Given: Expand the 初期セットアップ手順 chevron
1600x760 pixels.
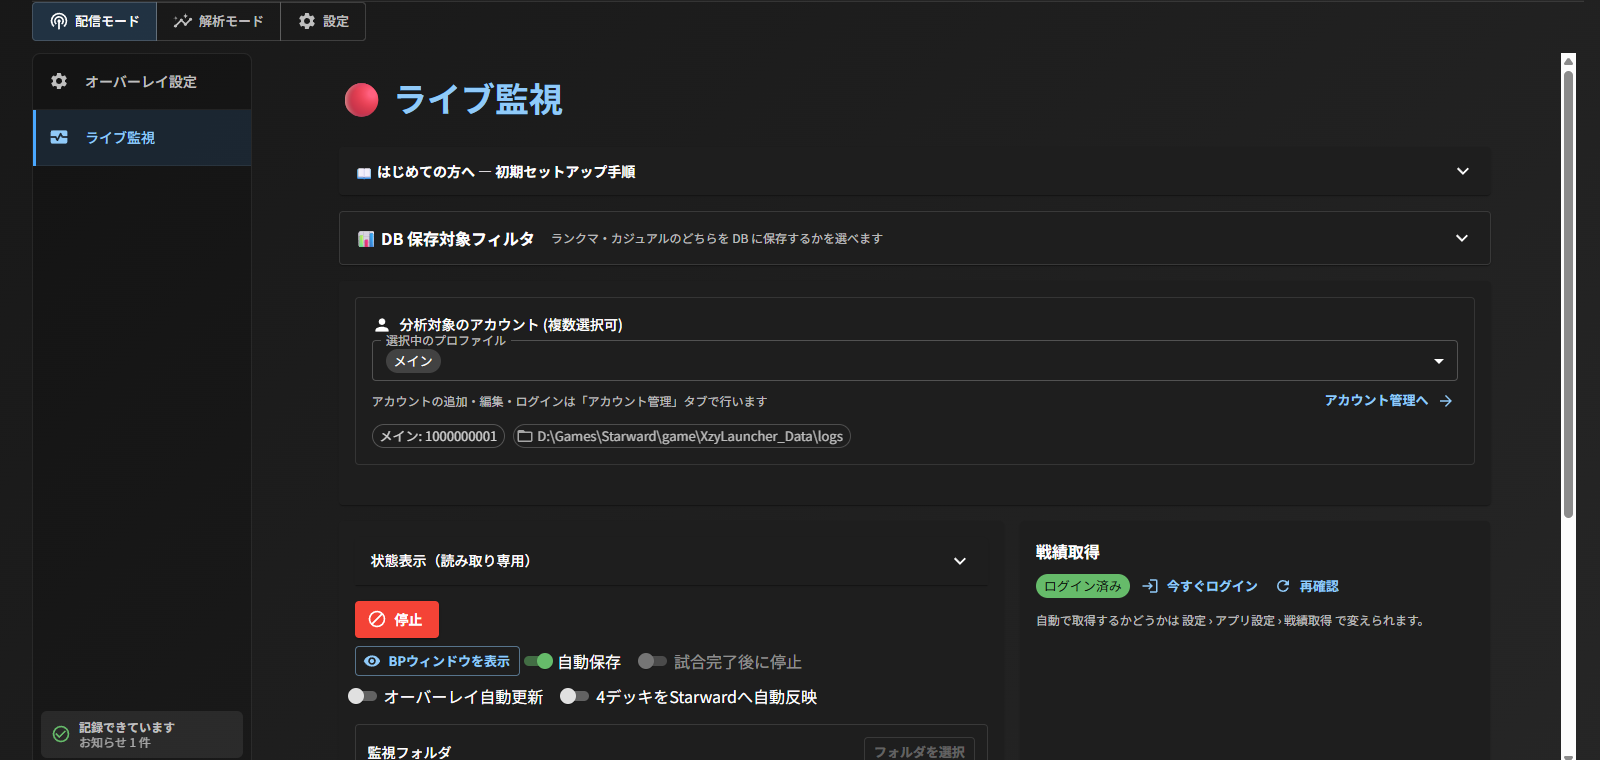Looking at the screenshot, I should (1462, 171).
